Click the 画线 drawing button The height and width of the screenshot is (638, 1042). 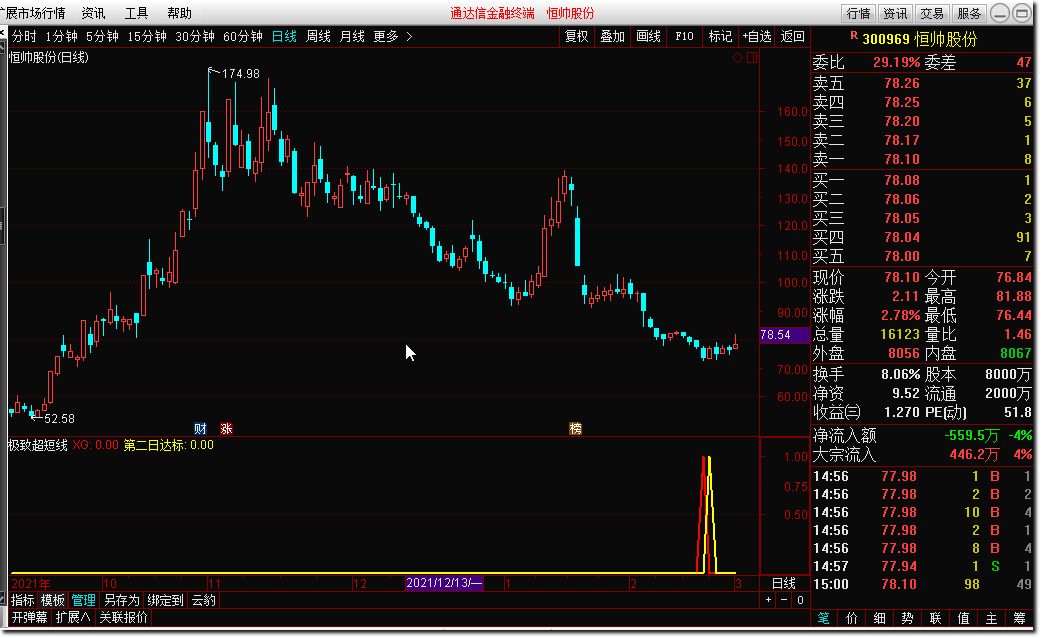[648, 37]
